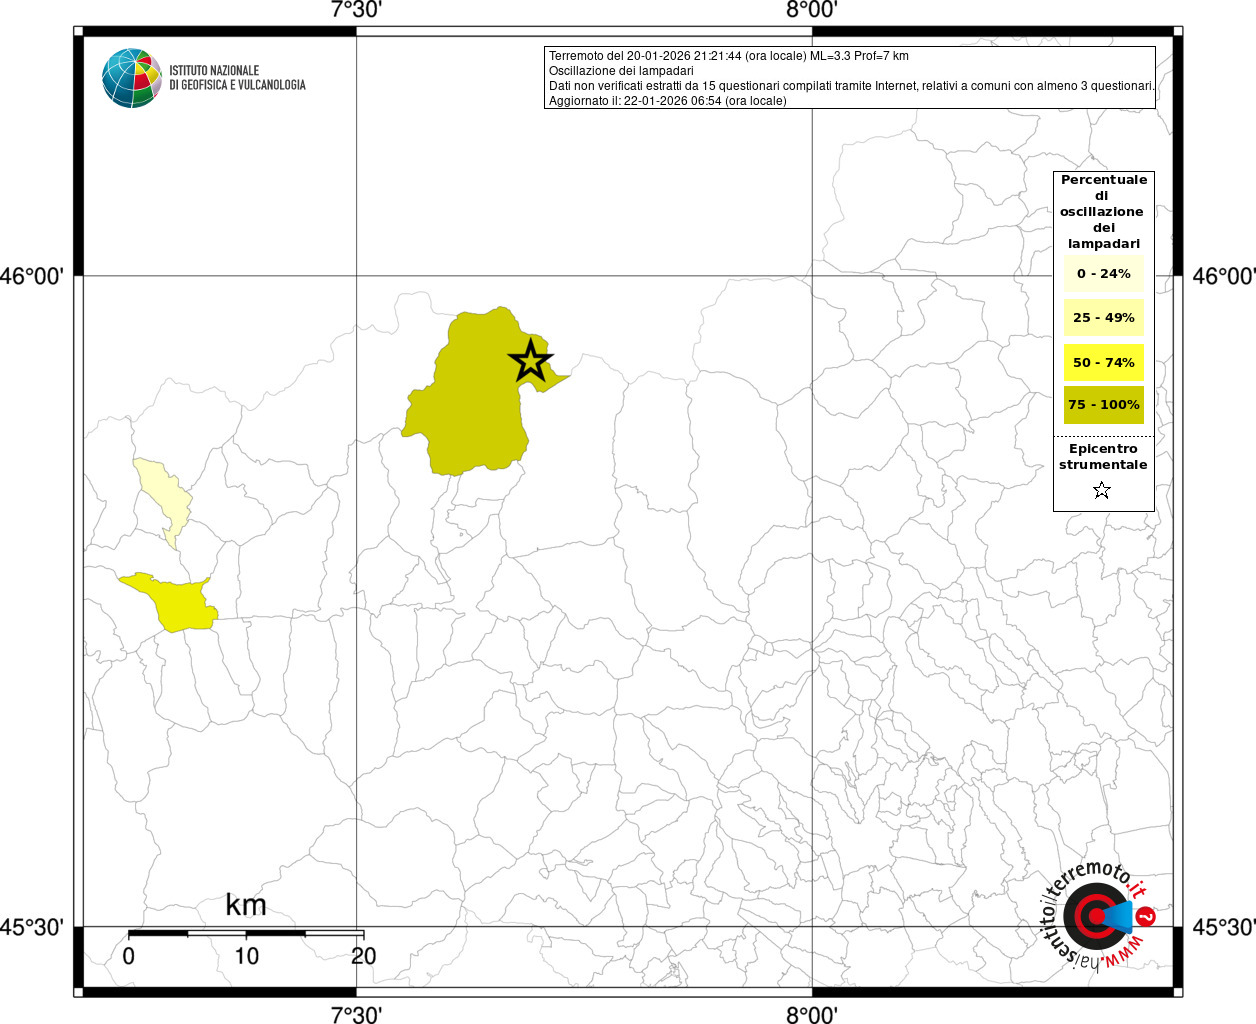Screen dimensions: 1256x1024
Task: Click the INGV globe logo
Action: (132, 78)
